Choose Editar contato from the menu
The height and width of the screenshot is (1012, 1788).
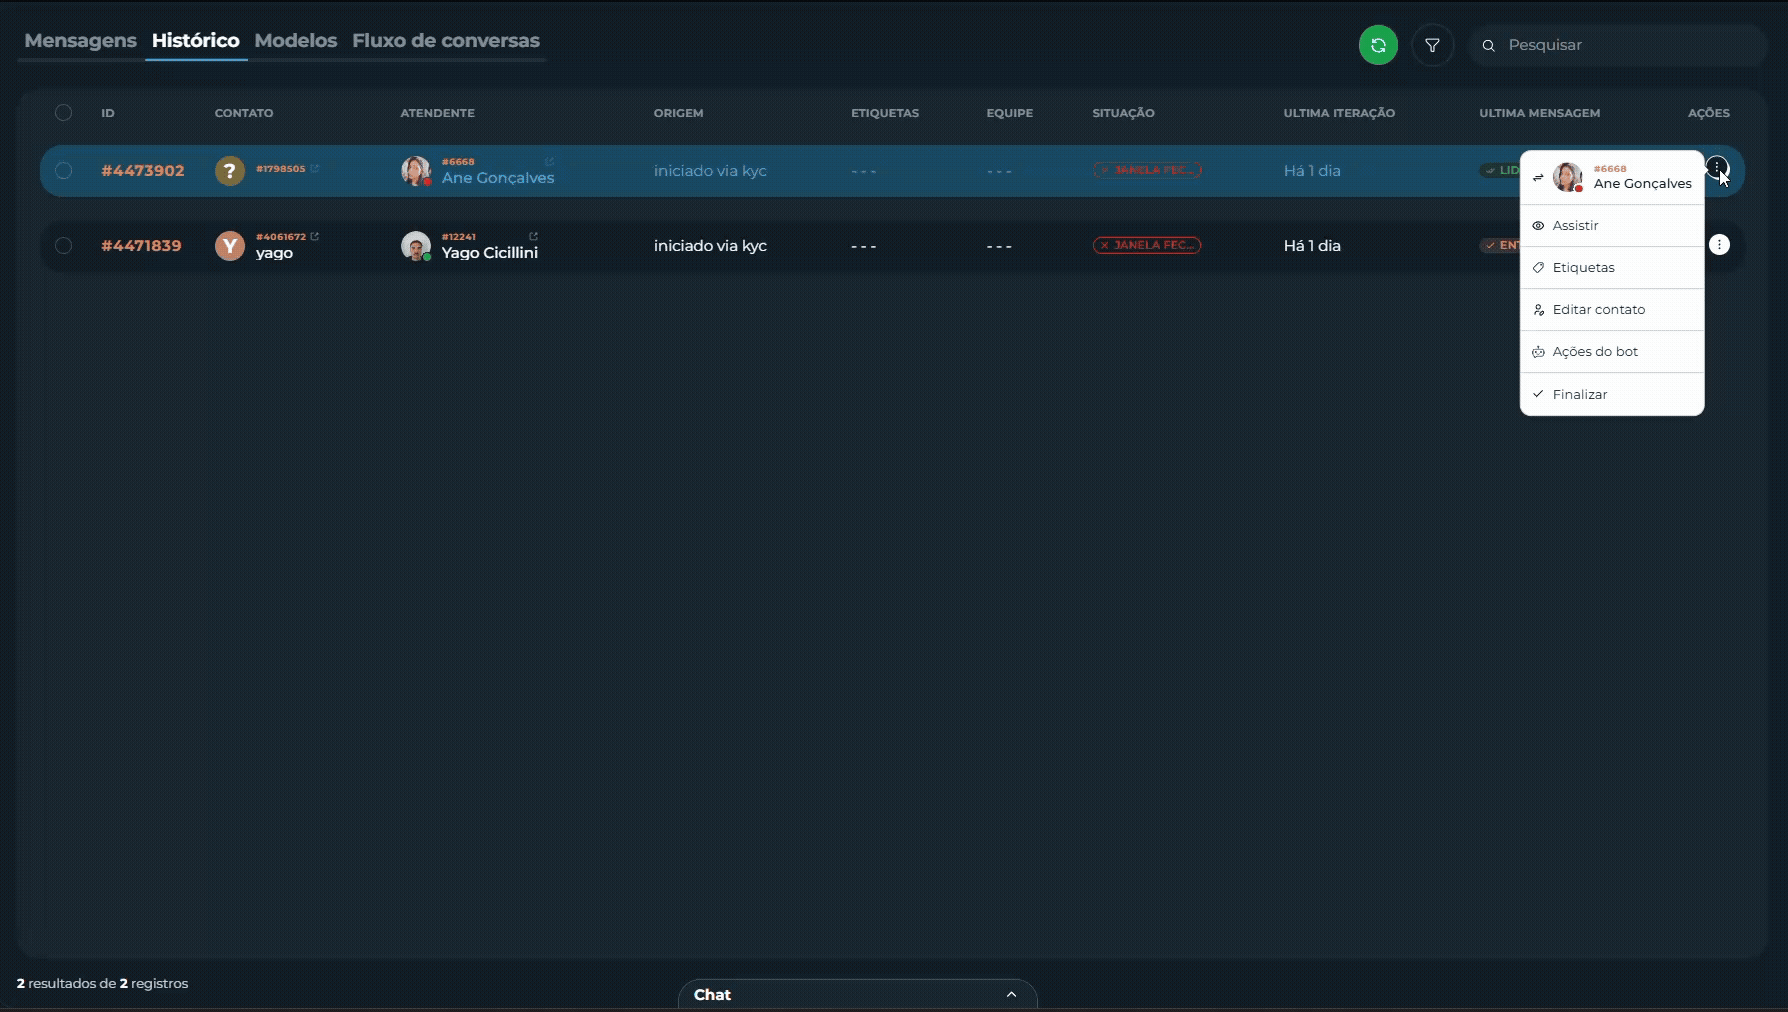tap(1612, 310)
